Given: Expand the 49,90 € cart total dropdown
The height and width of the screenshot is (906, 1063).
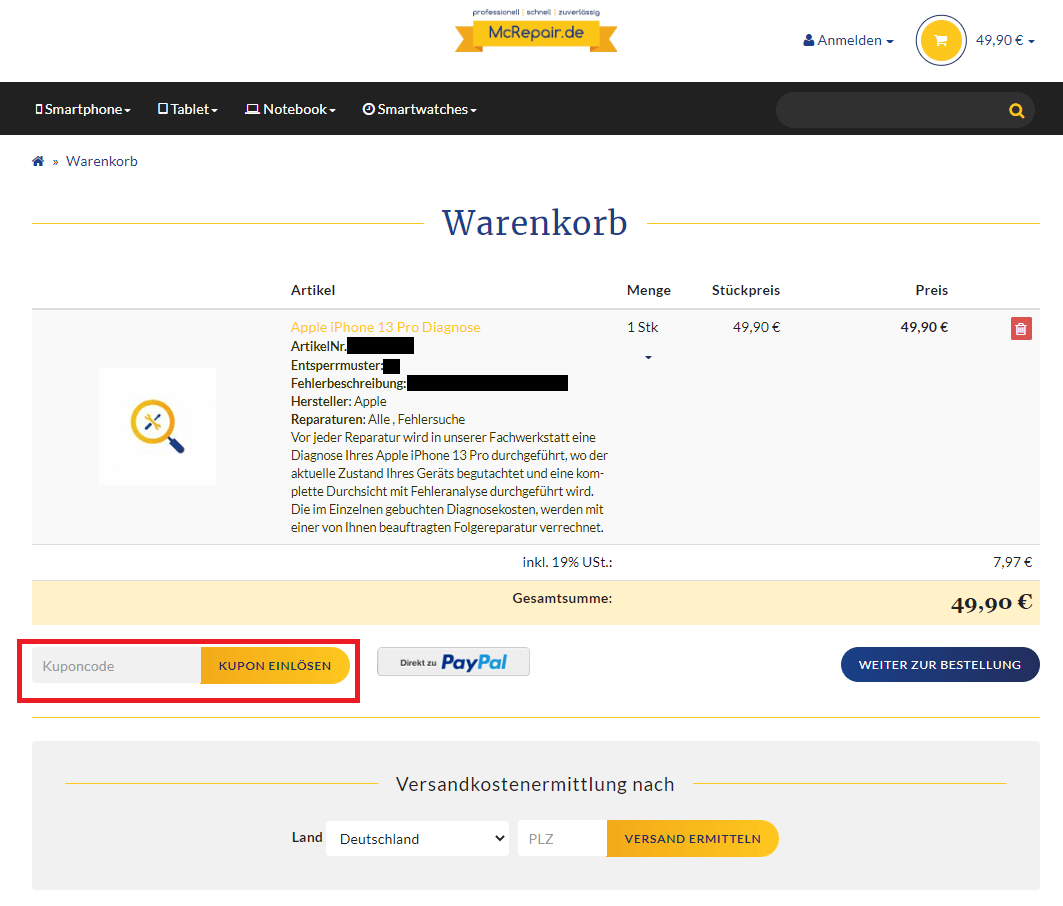Looking at the screenshot, I should click(1005, 41).
